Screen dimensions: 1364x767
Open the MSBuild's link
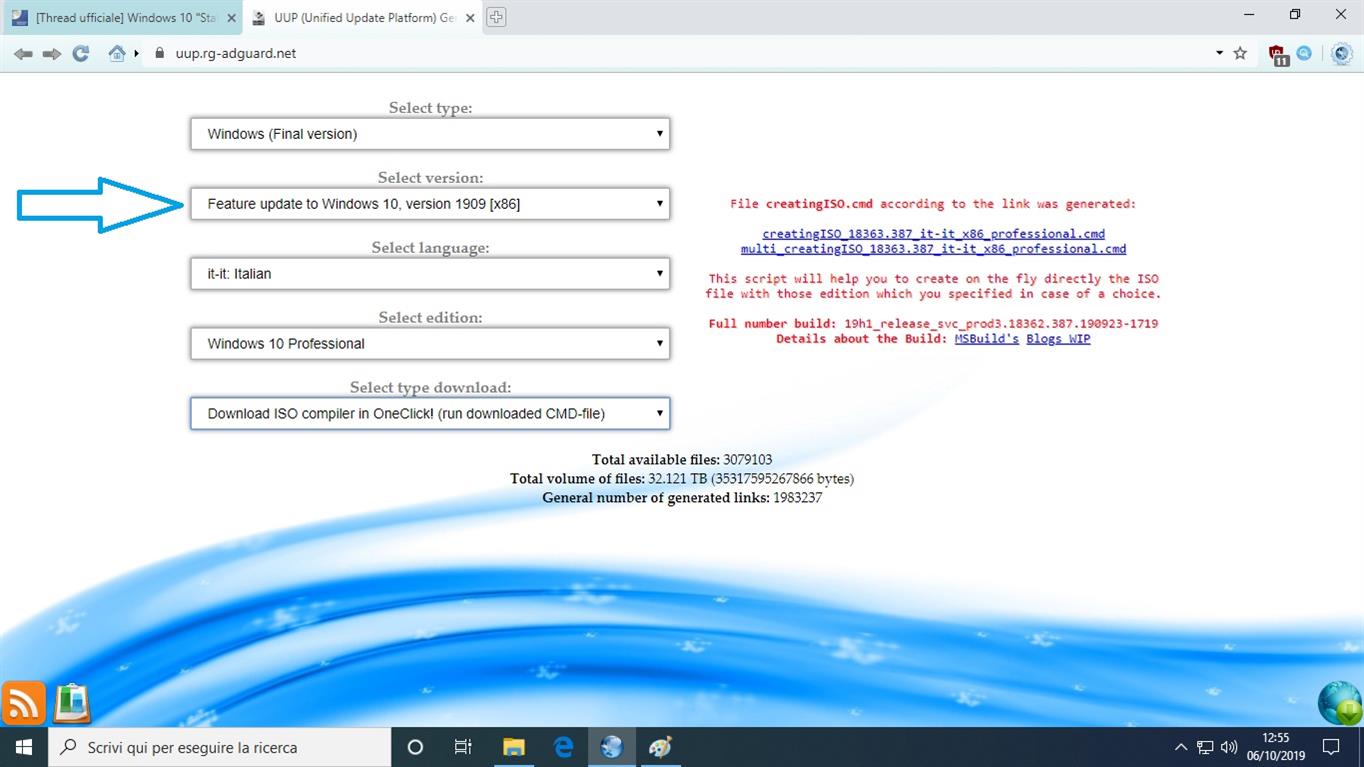click(x=987, y=339)
